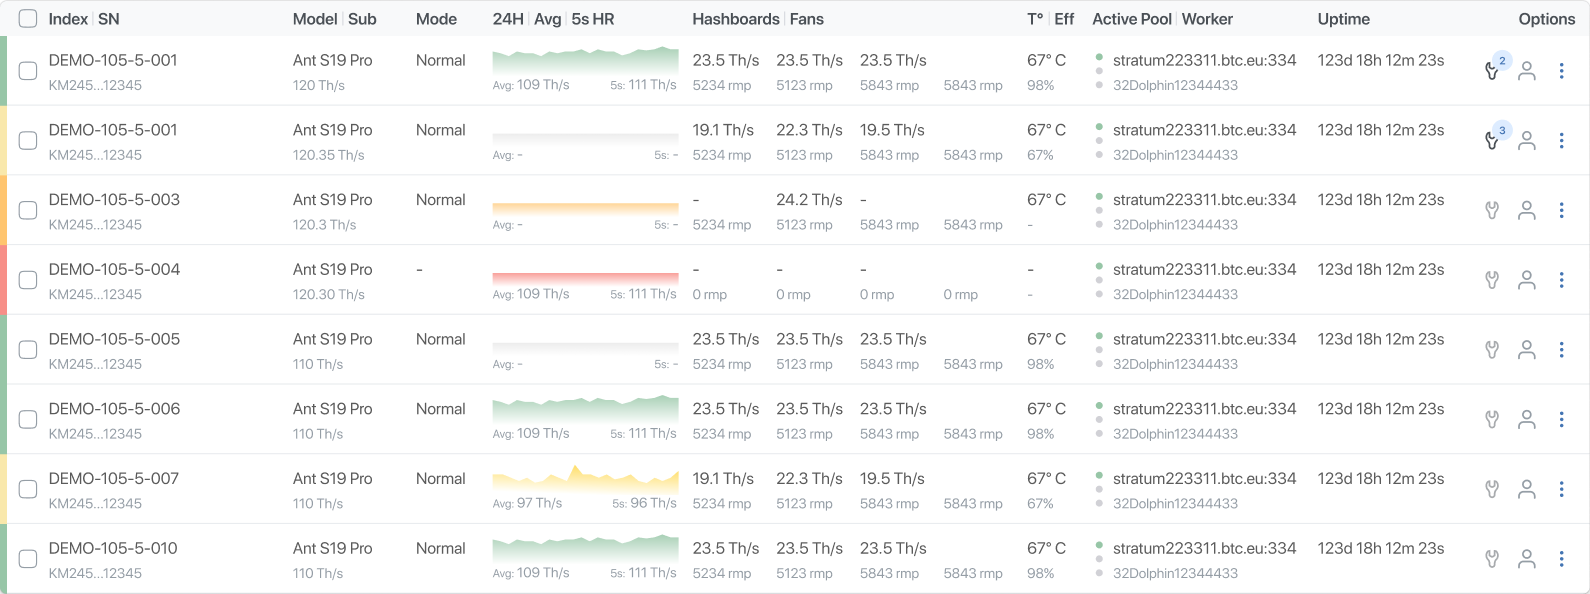Sort by Uptime column header

tap(1343, 19)
